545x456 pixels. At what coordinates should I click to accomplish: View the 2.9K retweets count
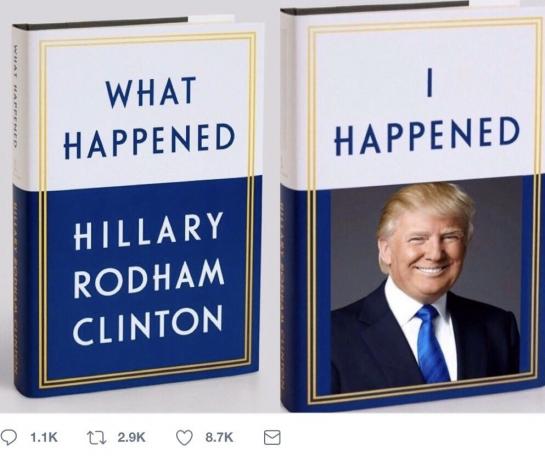click(131, 437)
